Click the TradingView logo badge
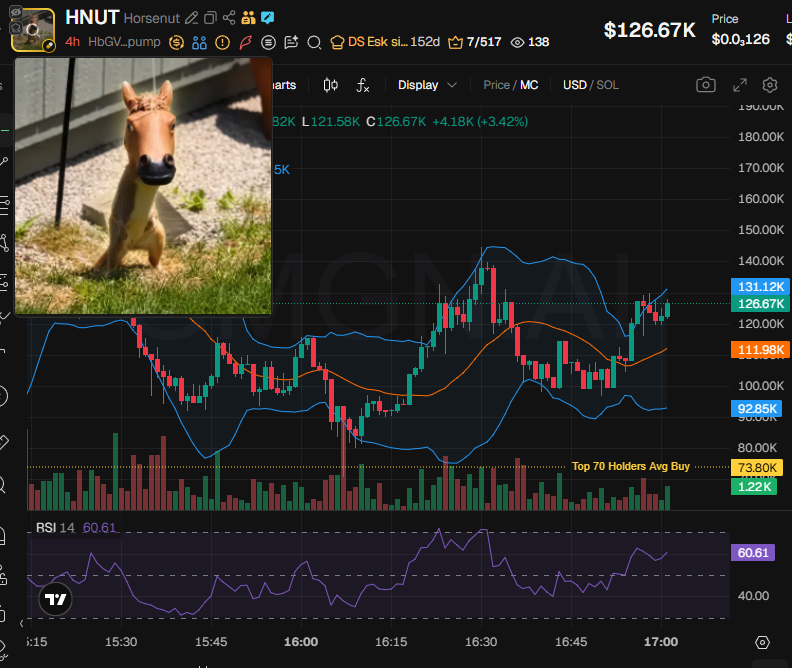Viewport: 792px width, 668px height. (x=56, y=599)
